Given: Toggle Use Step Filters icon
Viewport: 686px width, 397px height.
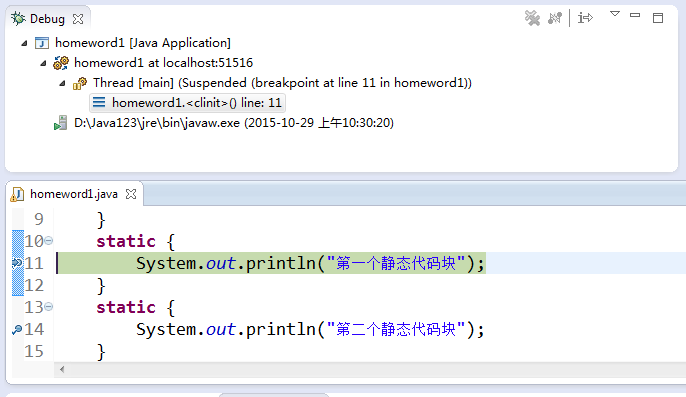Looking at the screenshot, I should 585,18.
